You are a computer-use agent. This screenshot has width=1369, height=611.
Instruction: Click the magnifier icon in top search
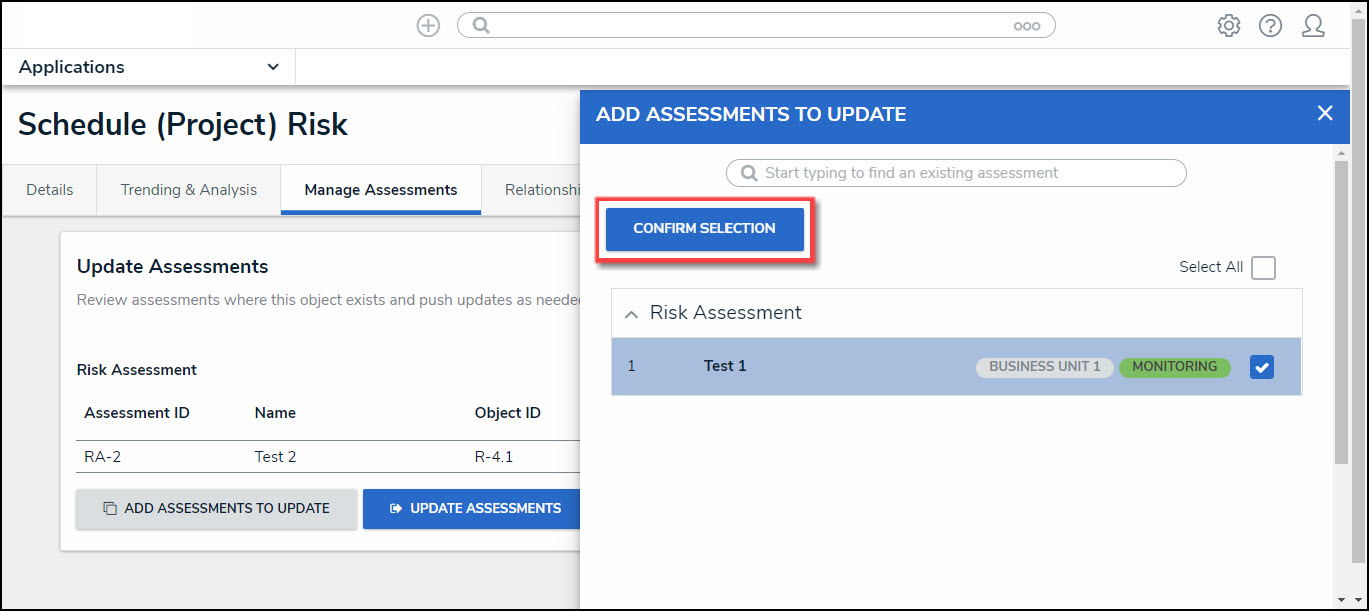(481, 26)
